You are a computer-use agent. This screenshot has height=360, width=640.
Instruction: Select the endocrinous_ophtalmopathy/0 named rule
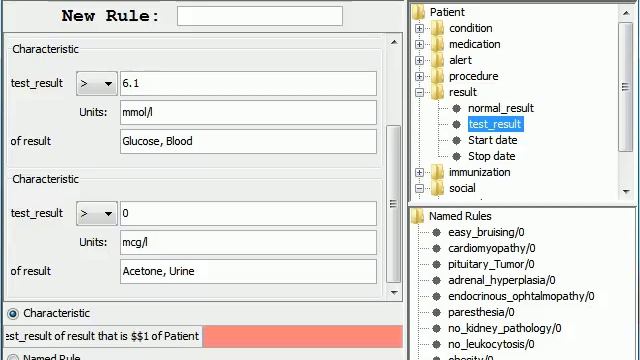[521, 296]
